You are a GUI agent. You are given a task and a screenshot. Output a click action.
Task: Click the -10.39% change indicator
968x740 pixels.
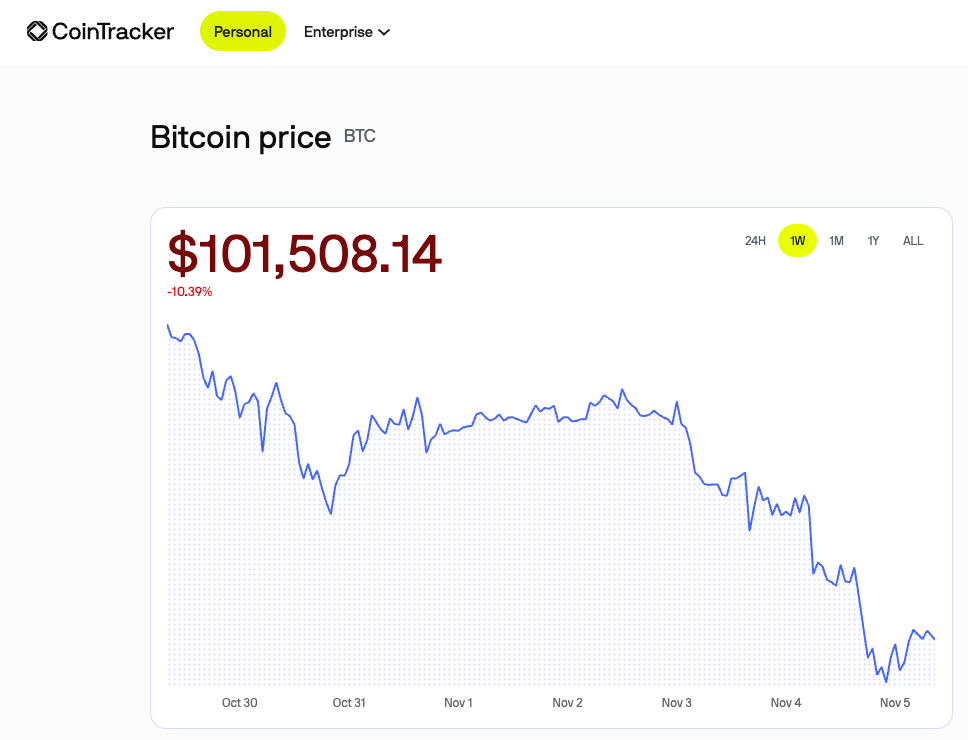190,292
